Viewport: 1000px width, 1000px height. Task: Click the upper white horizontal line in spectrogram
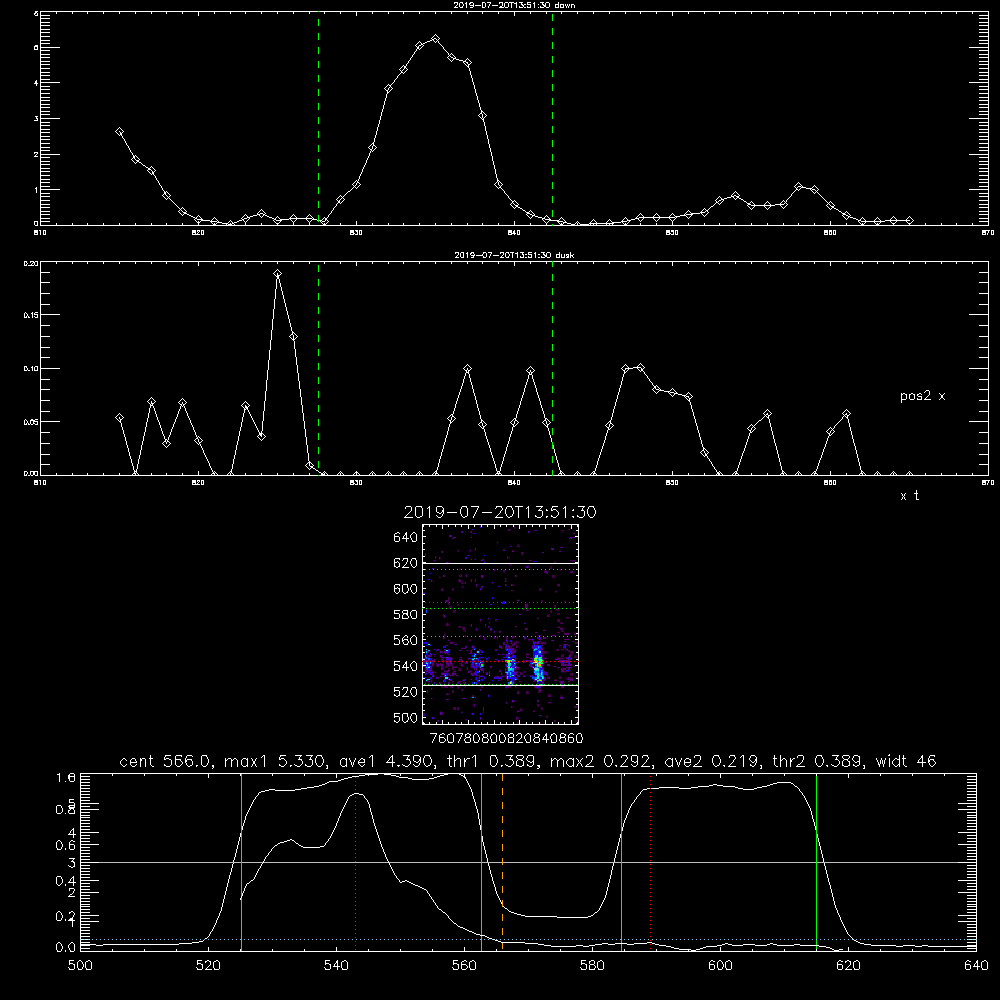[500, 563]
